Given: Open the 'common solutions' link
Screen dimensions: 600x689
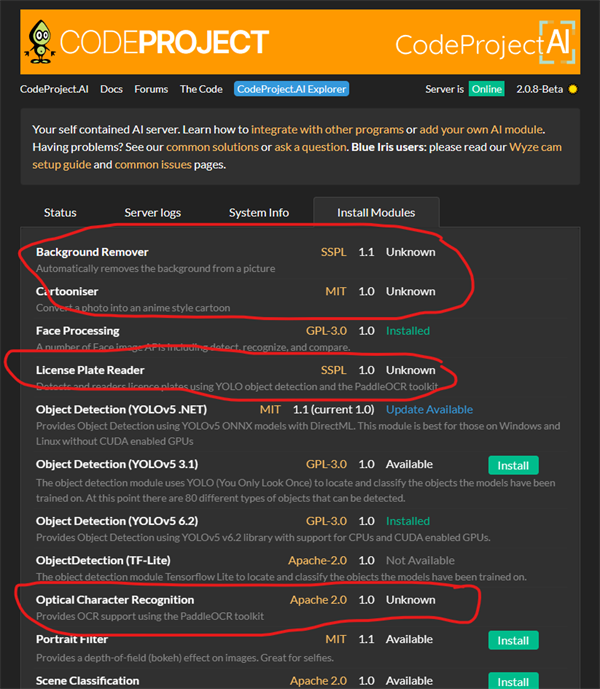Looking at the screenshot, I should point(212,147).
